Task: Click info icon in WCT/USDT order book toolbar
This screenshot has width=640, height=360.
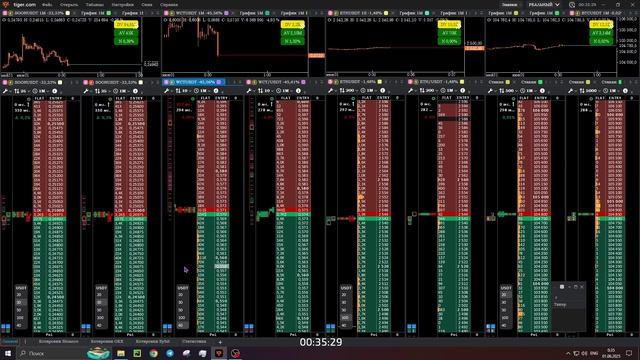Action: coord(298,91)
